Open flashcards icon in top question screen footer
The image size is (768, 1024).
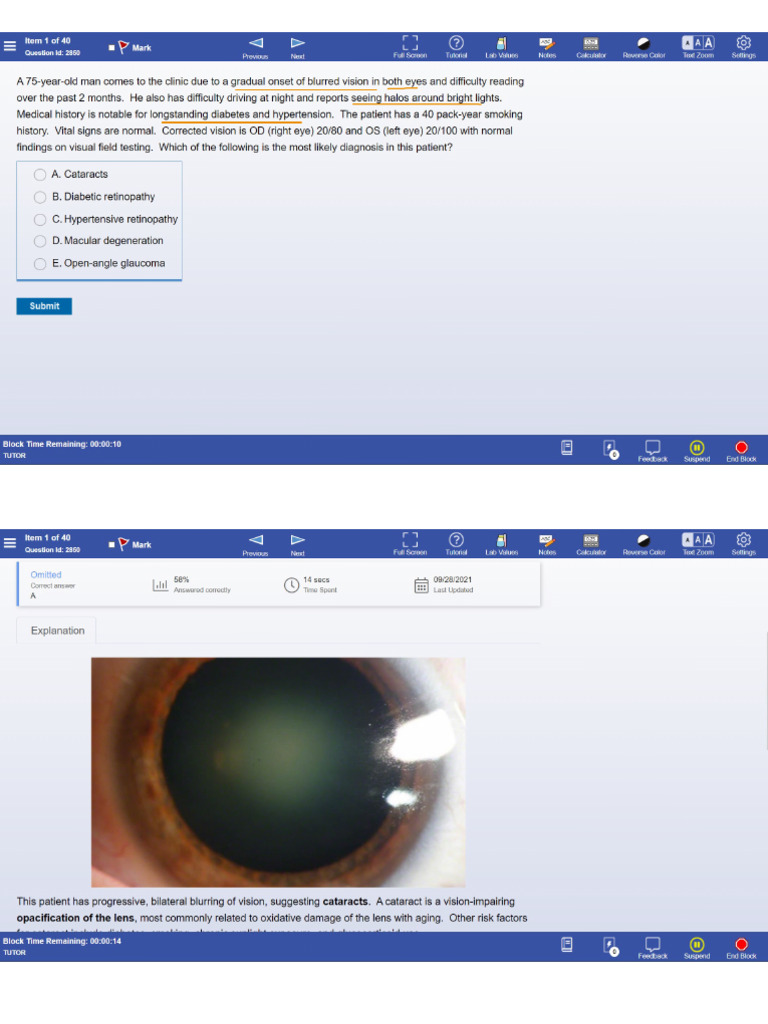611,449
